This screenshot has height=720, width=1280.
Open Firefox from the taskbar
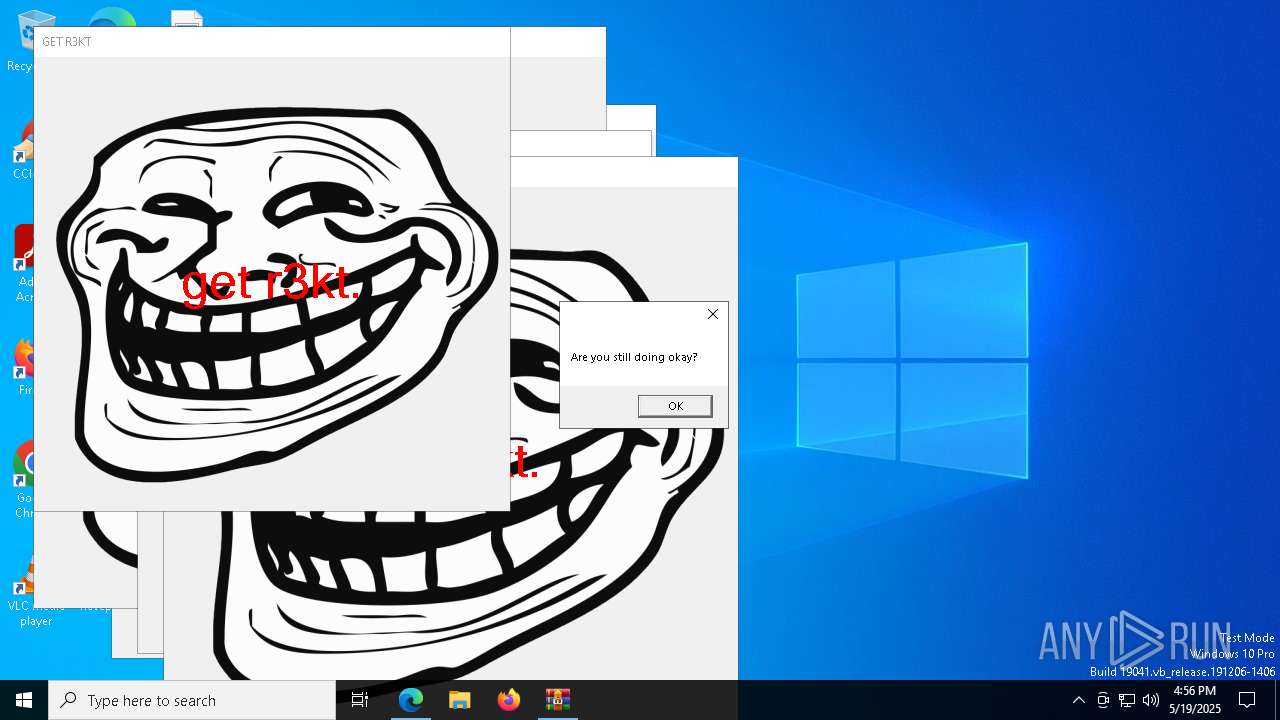tap(509, 700)
